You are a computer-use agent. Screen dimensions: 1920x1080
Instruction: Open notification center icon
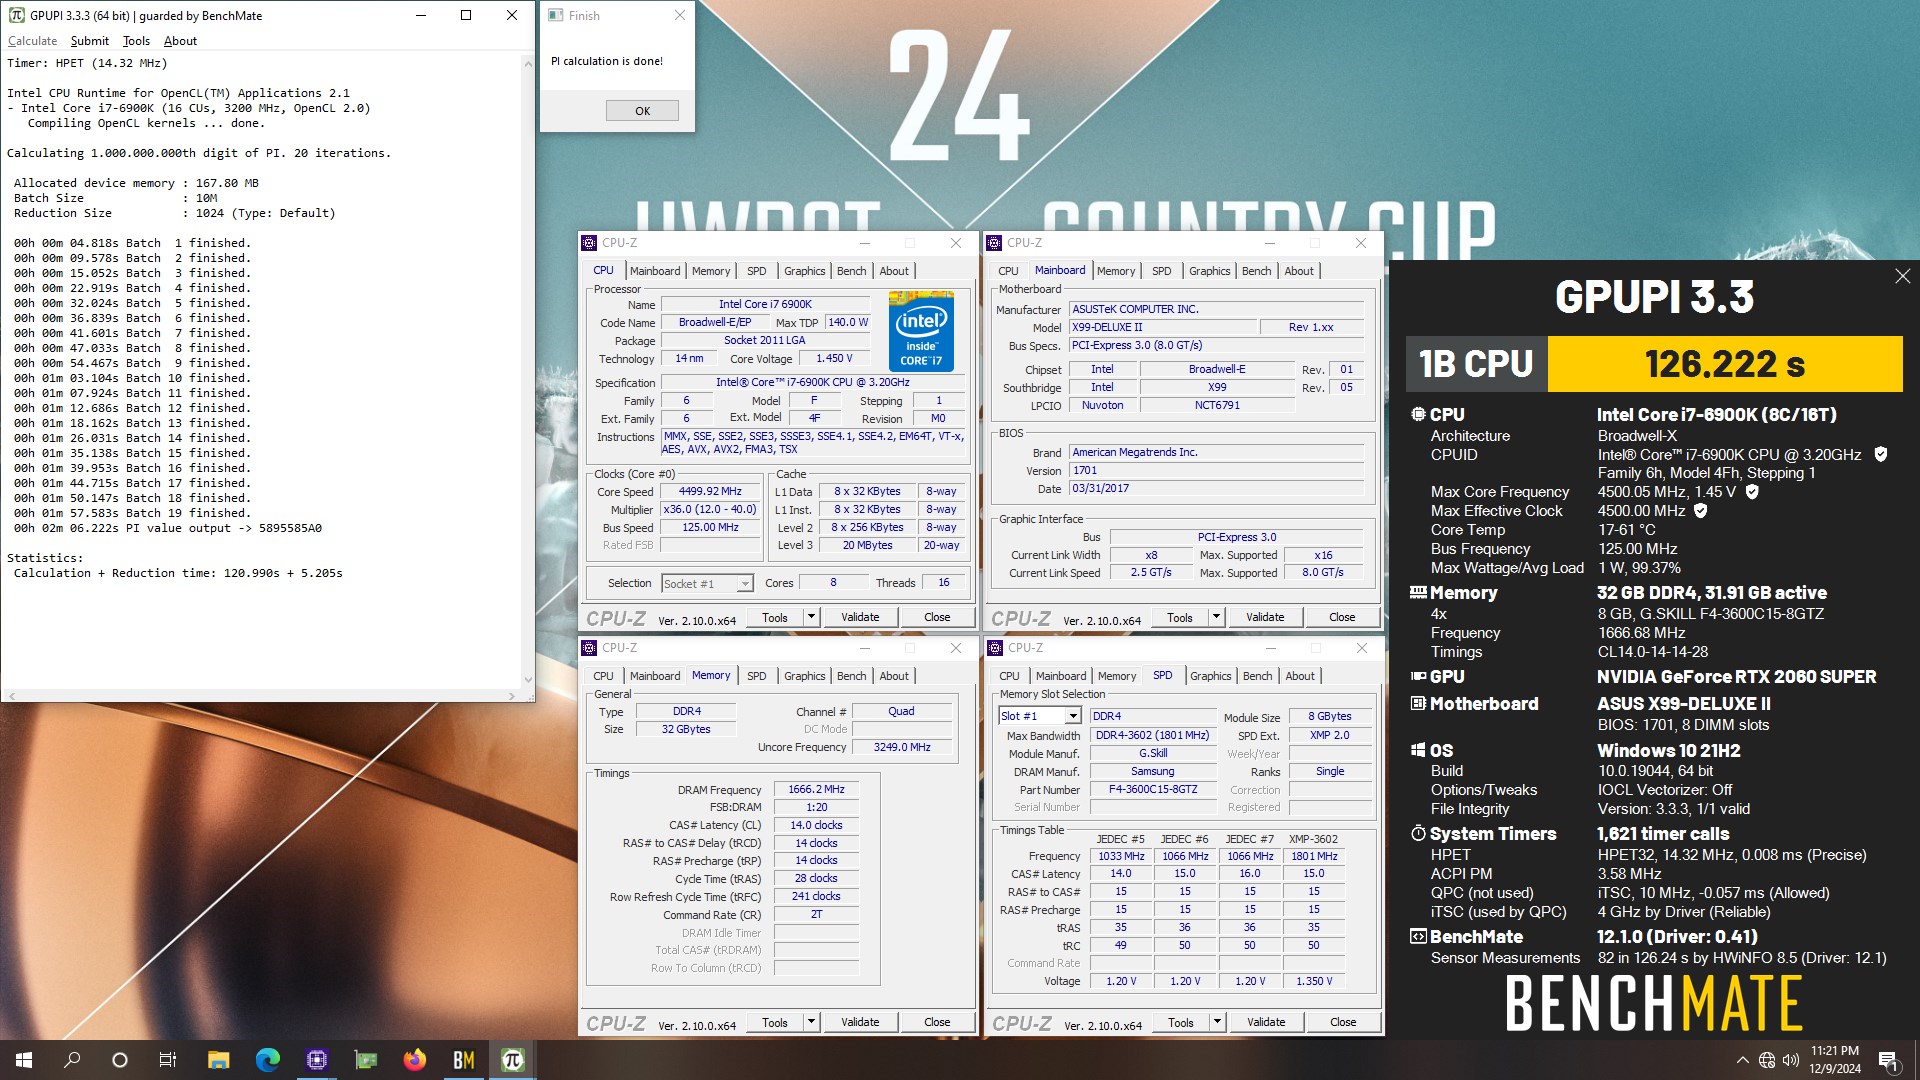coord(1888,1060)
